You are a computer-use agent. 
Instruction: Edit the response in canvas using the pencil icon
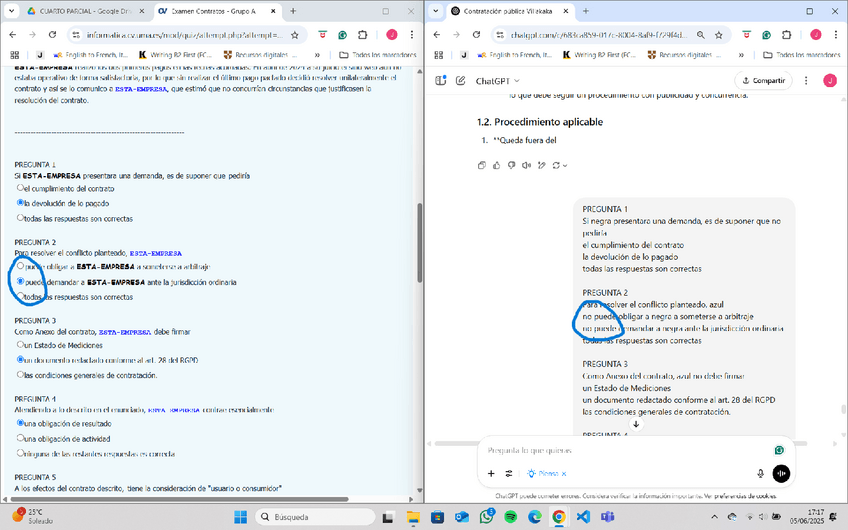pos(541,165)
